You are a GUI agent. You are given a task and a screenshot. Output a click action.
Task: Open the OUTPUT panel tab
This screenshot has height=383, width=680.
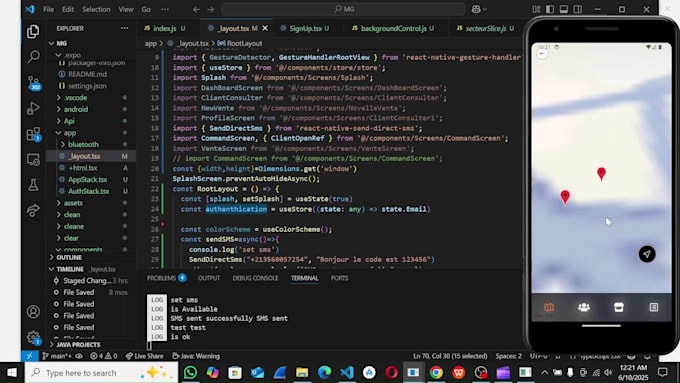click(209, 278)
